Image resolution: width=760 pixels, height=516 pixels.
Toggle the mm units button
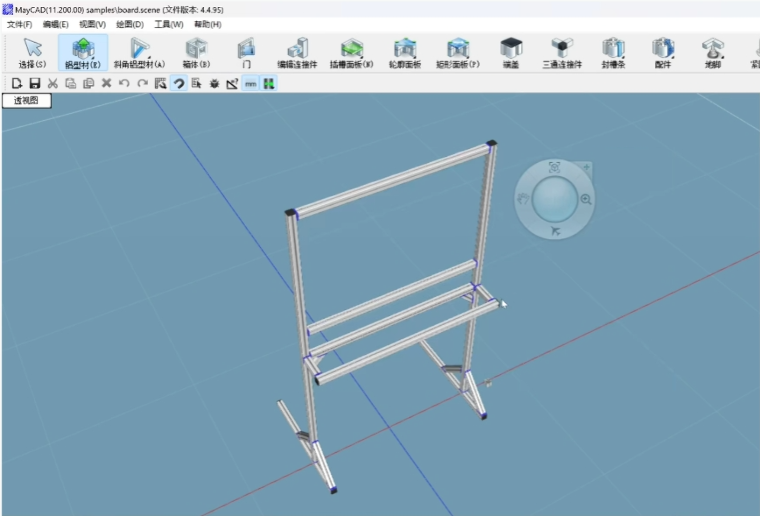tap(251, 84)
